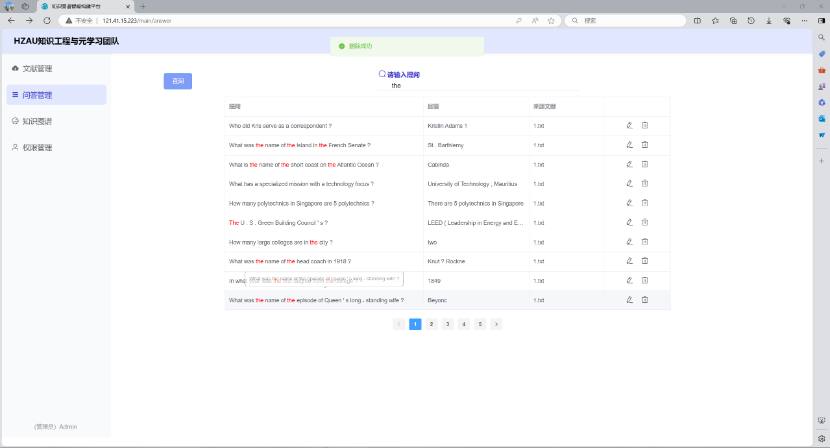
Task: Click delete icon for Knut Rockne row
Action: tap(645, 261)
